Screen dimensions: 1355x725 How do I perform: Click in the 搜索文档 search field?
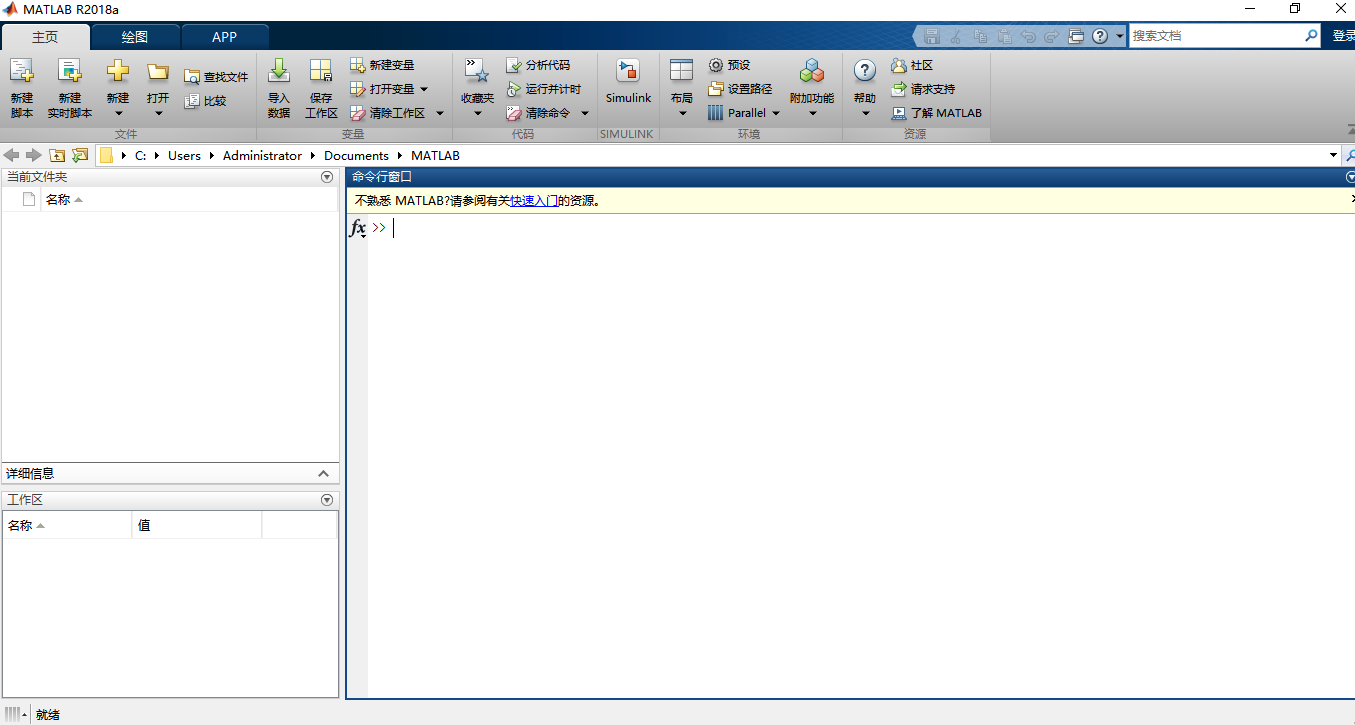[x=1216, y=36]
